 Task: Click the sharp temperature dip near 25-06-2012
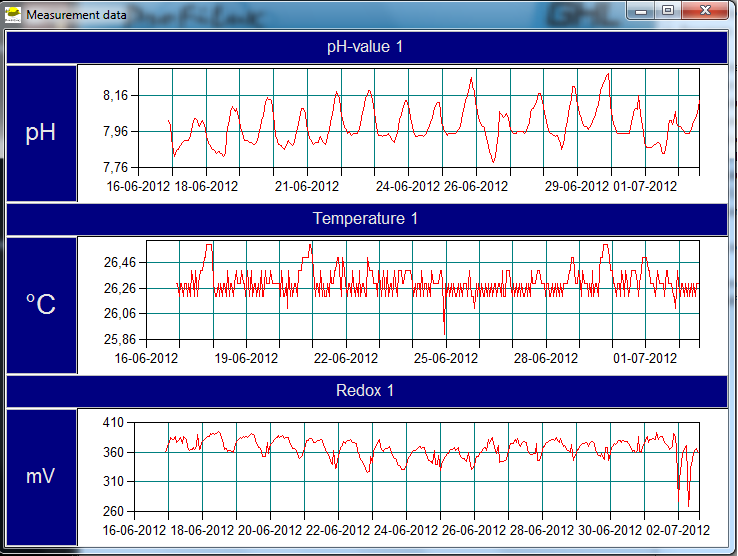[444, 330]
